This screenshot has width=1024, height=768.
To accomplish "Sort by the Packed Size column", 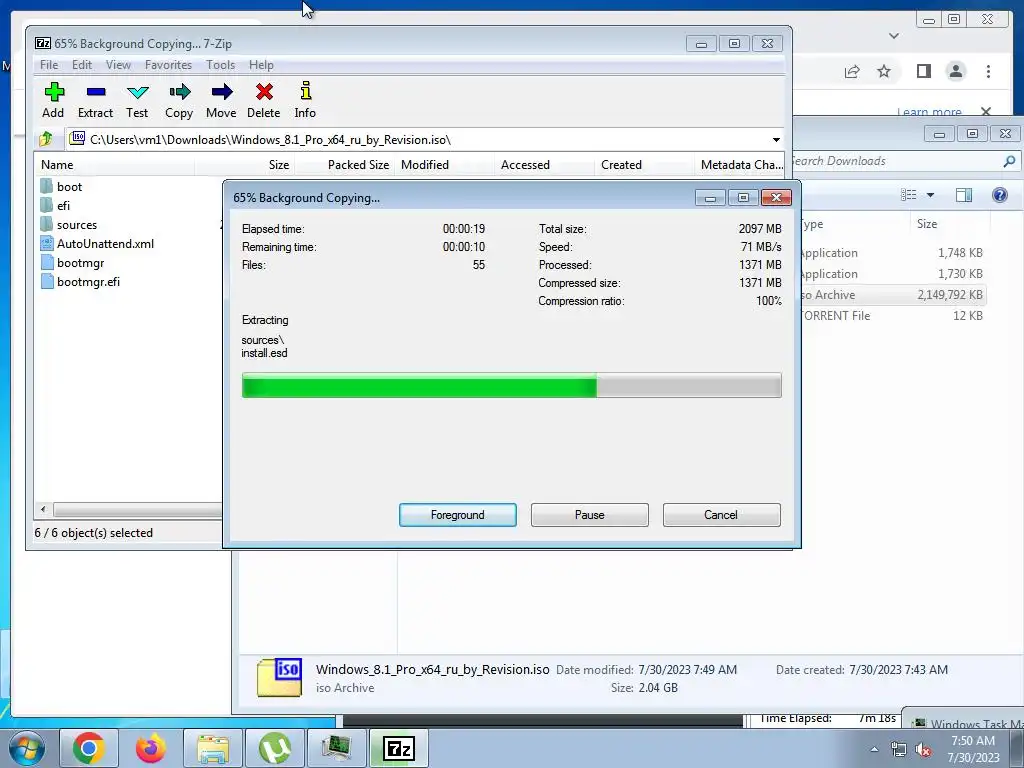I will 344,165.
